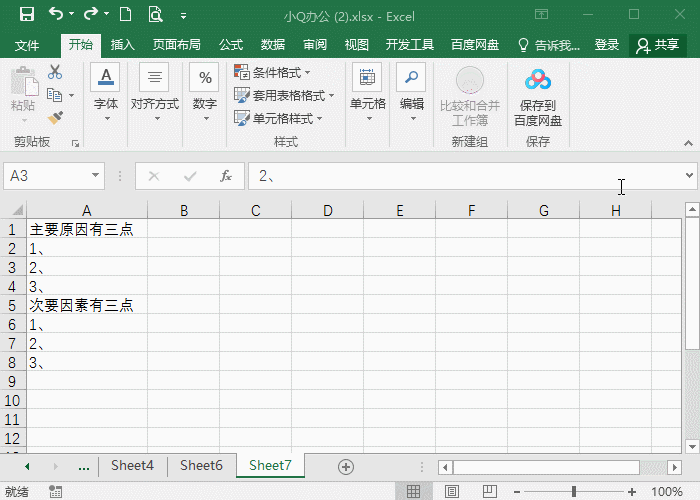Click the Sign in (登录) link
The image size is (700, 500).
607,45
